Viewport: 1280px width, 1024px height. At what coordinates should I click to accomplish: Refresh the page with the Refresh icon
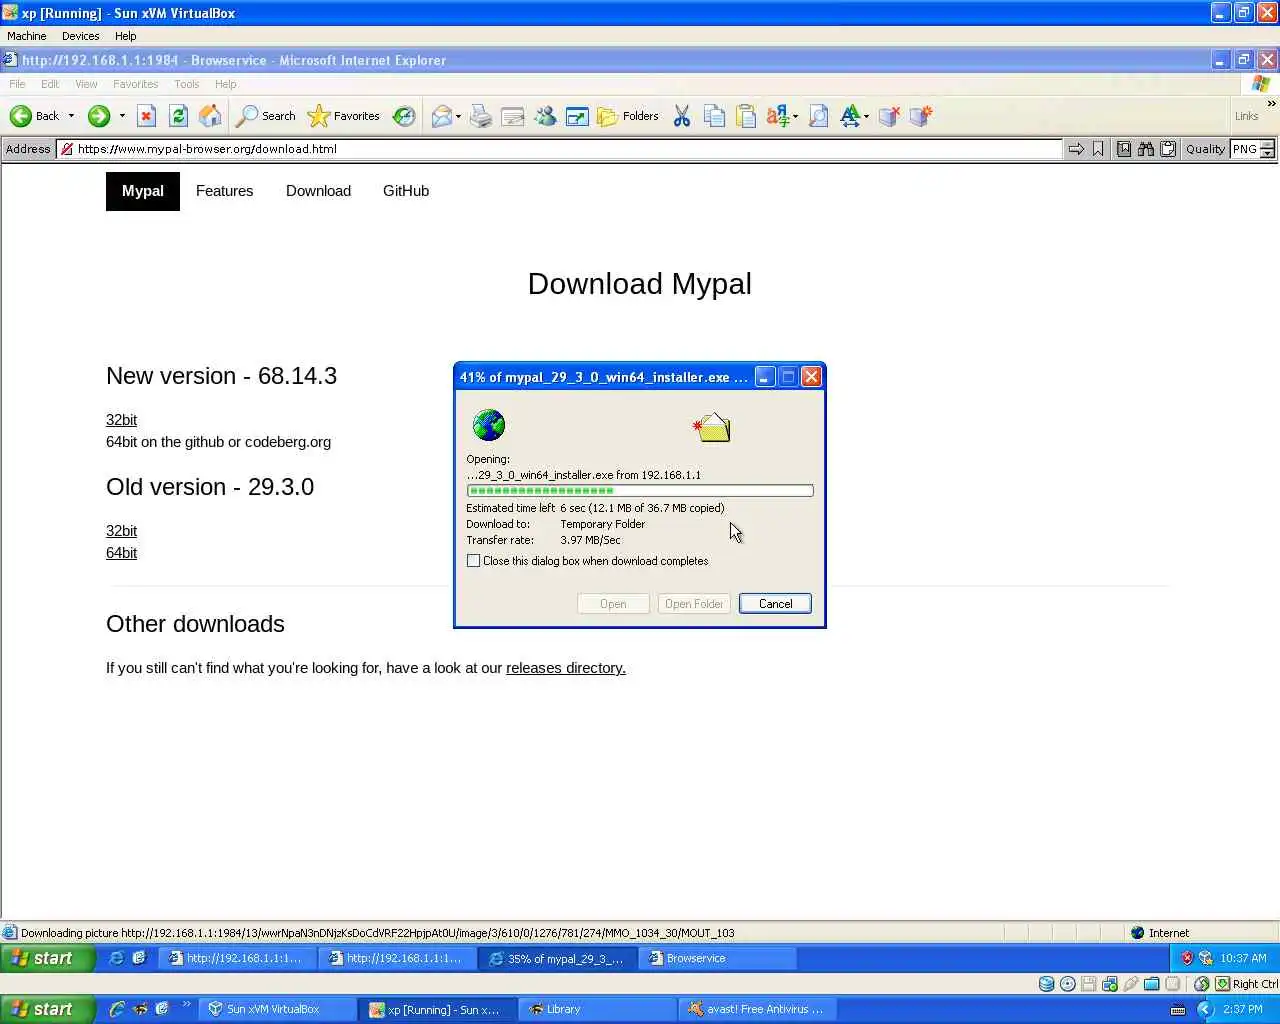pyautogui.click(x=178, y=116)
